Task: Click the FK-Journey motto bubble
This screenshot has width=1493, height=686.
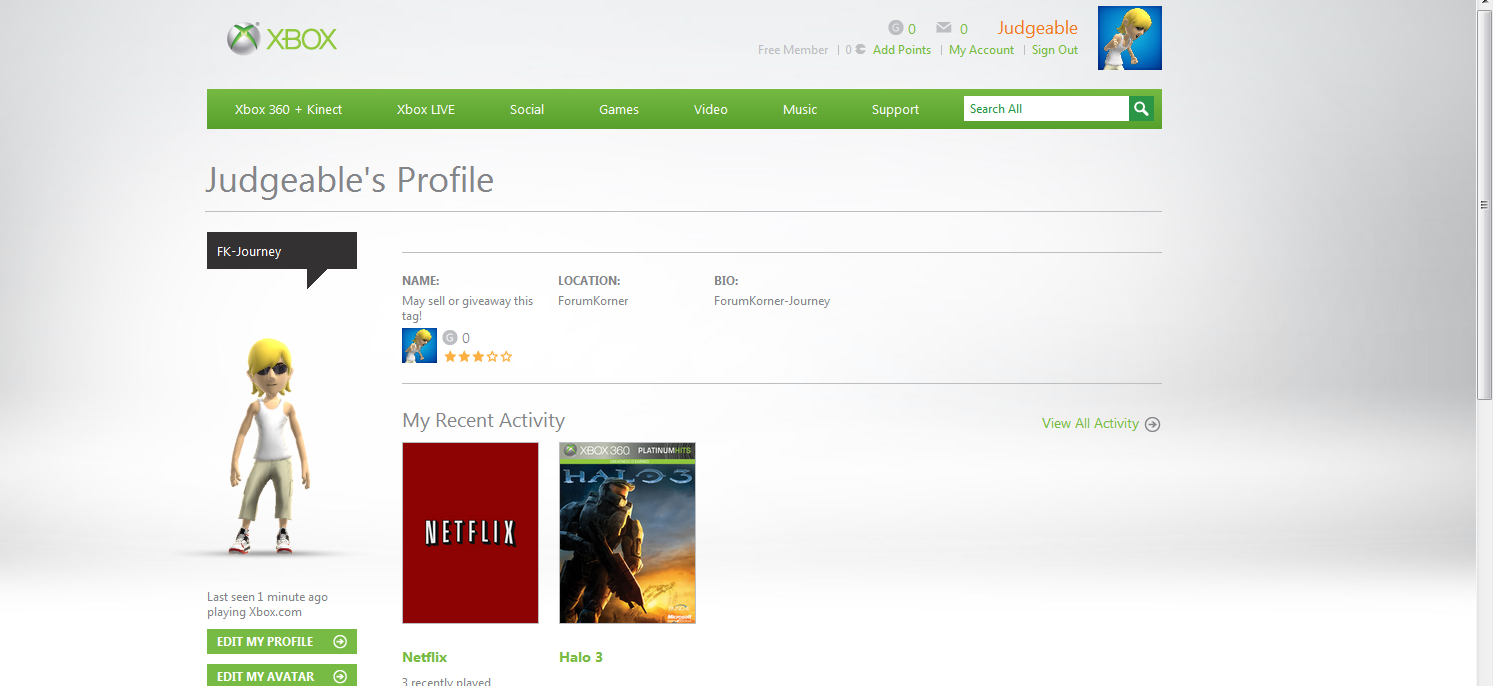Action: click(282, 252)
